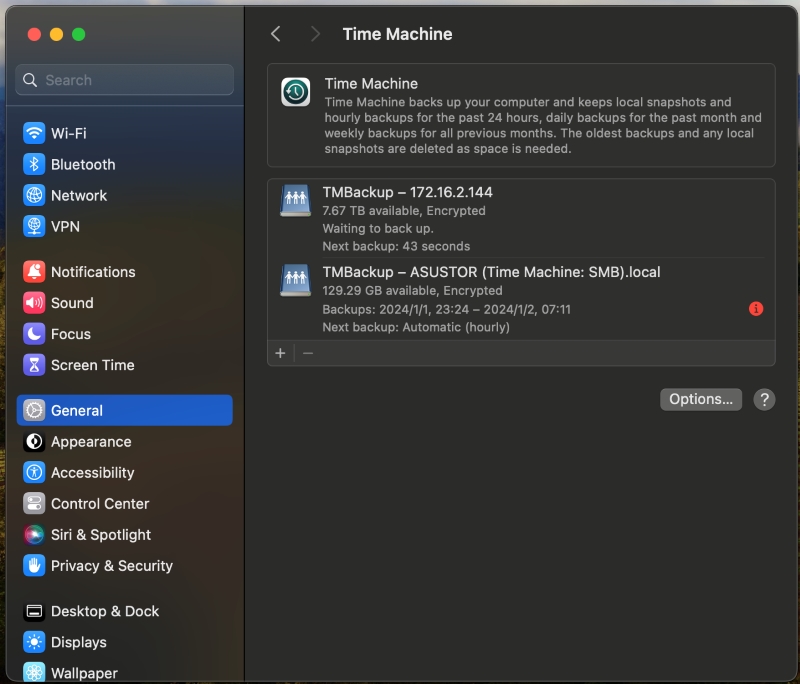Select the Screen Time sidebar label

[x=93, y=365]
